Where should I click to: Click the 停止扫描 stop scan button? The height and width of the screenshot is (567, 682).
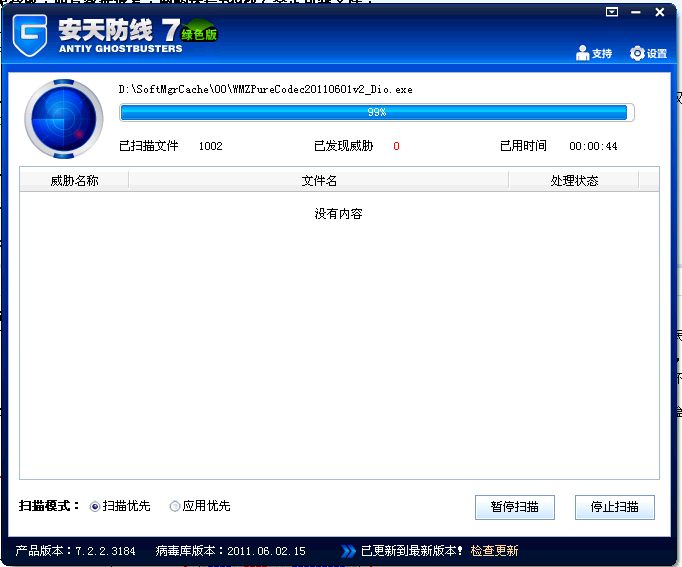click(615, 507)
